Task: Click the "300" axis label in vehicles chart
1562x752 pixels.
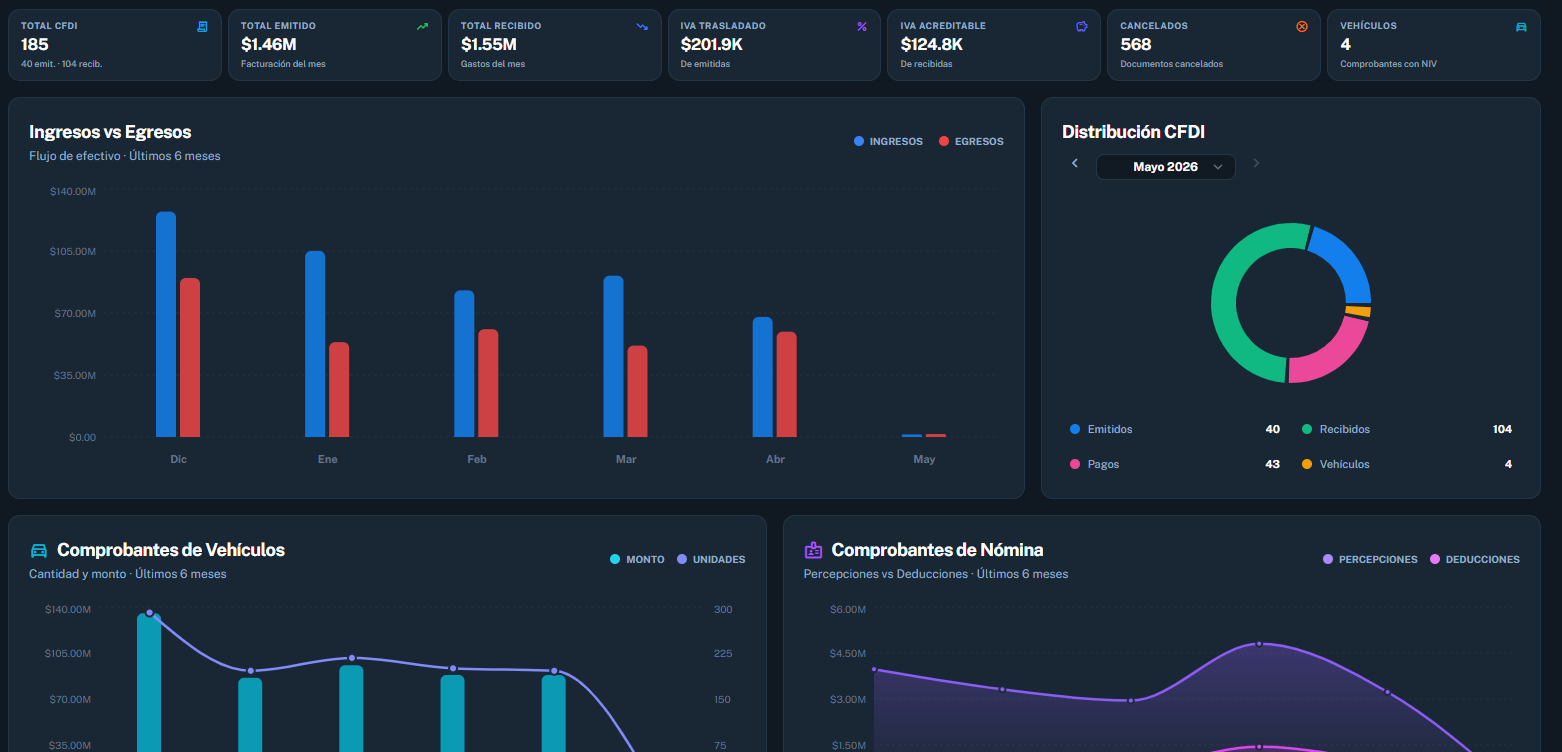Action: coord(723,610)
